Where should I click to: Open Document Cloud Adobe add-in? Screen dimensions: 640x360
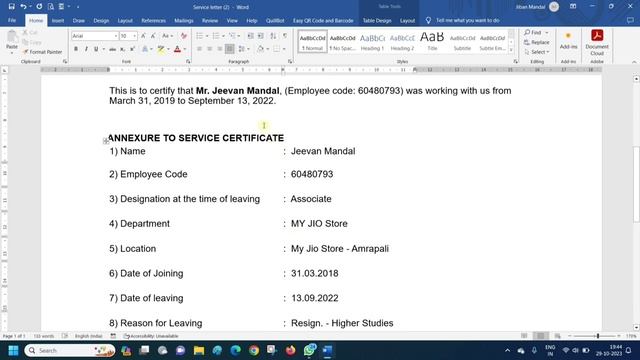pyautogui.click(x=597, y=42)
